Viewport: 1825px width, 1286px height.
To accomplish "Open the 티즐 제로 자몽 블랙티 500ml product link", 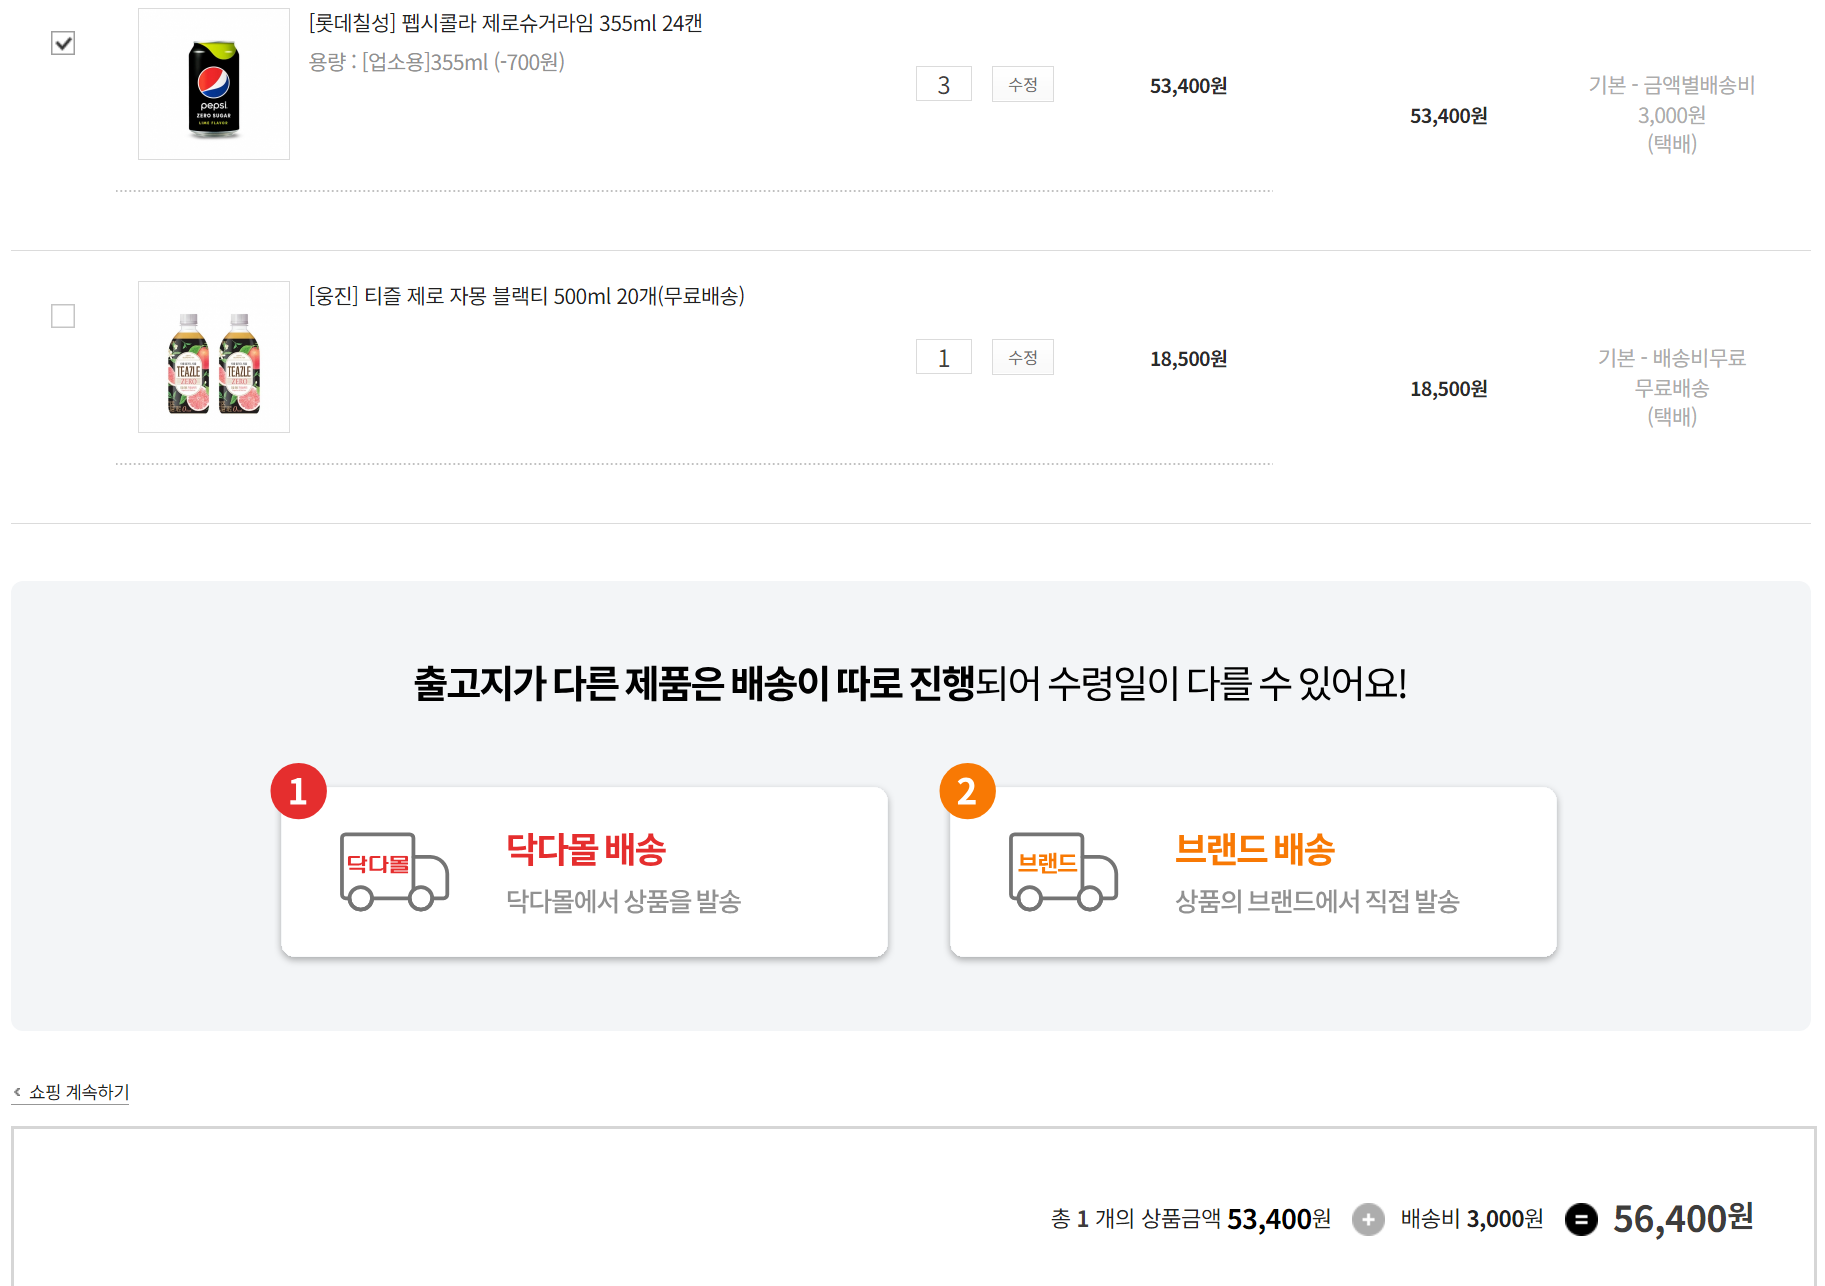I will tap(526, 296).
